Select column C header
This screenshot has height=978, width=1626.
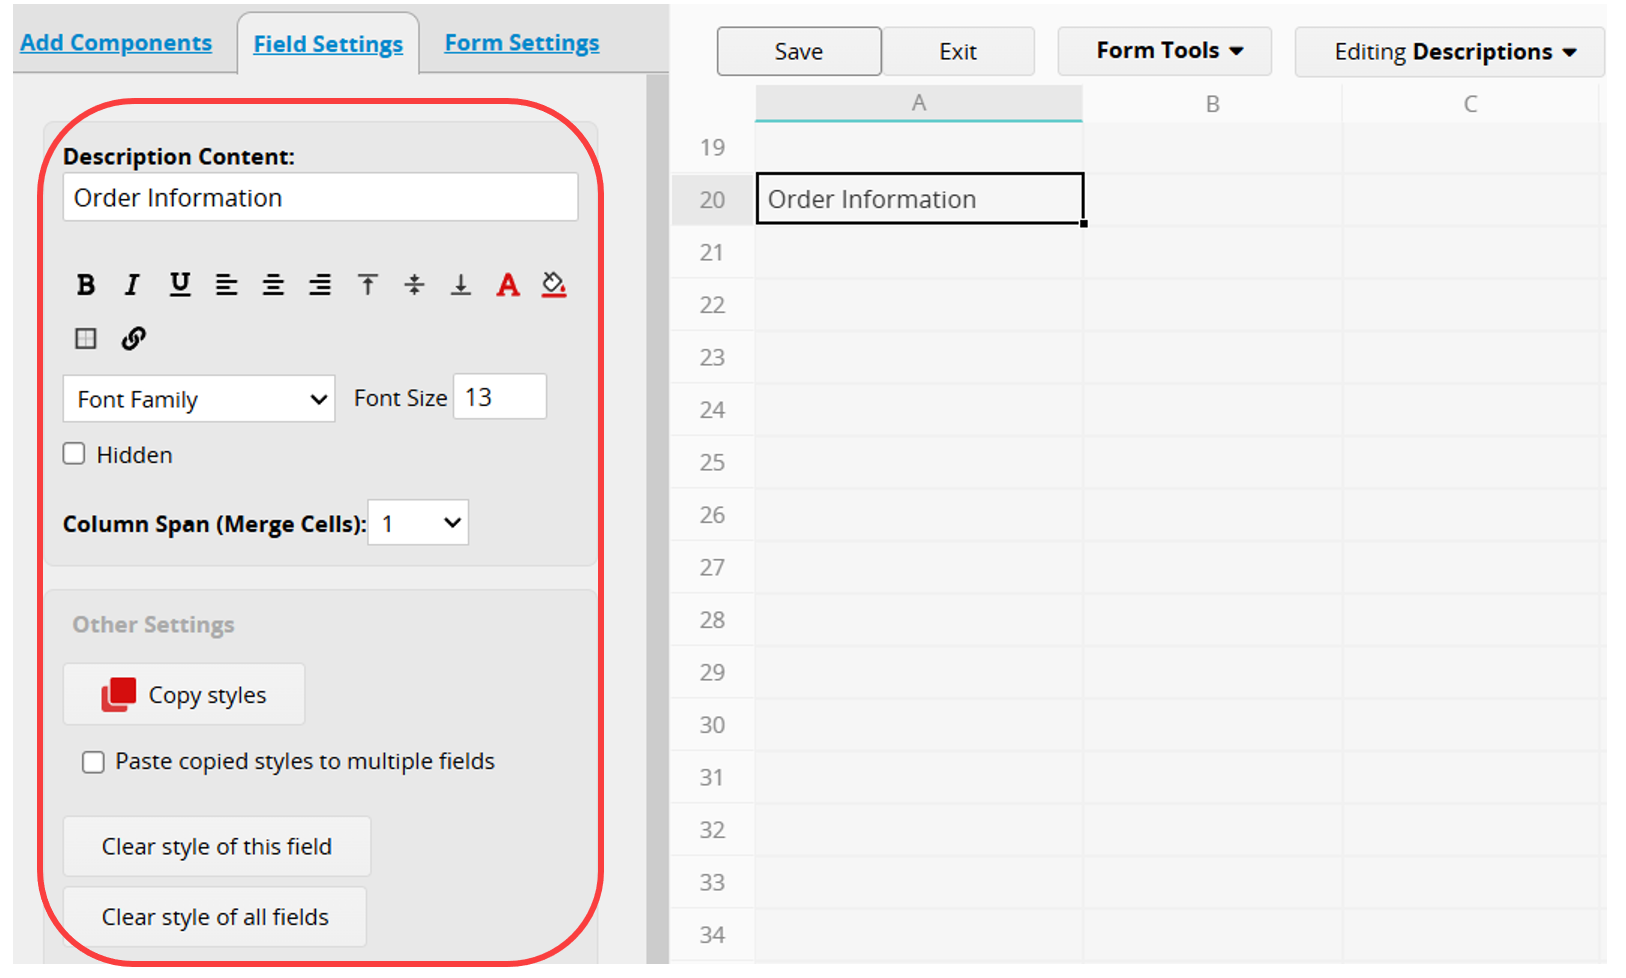click(x=1470, y=104)
